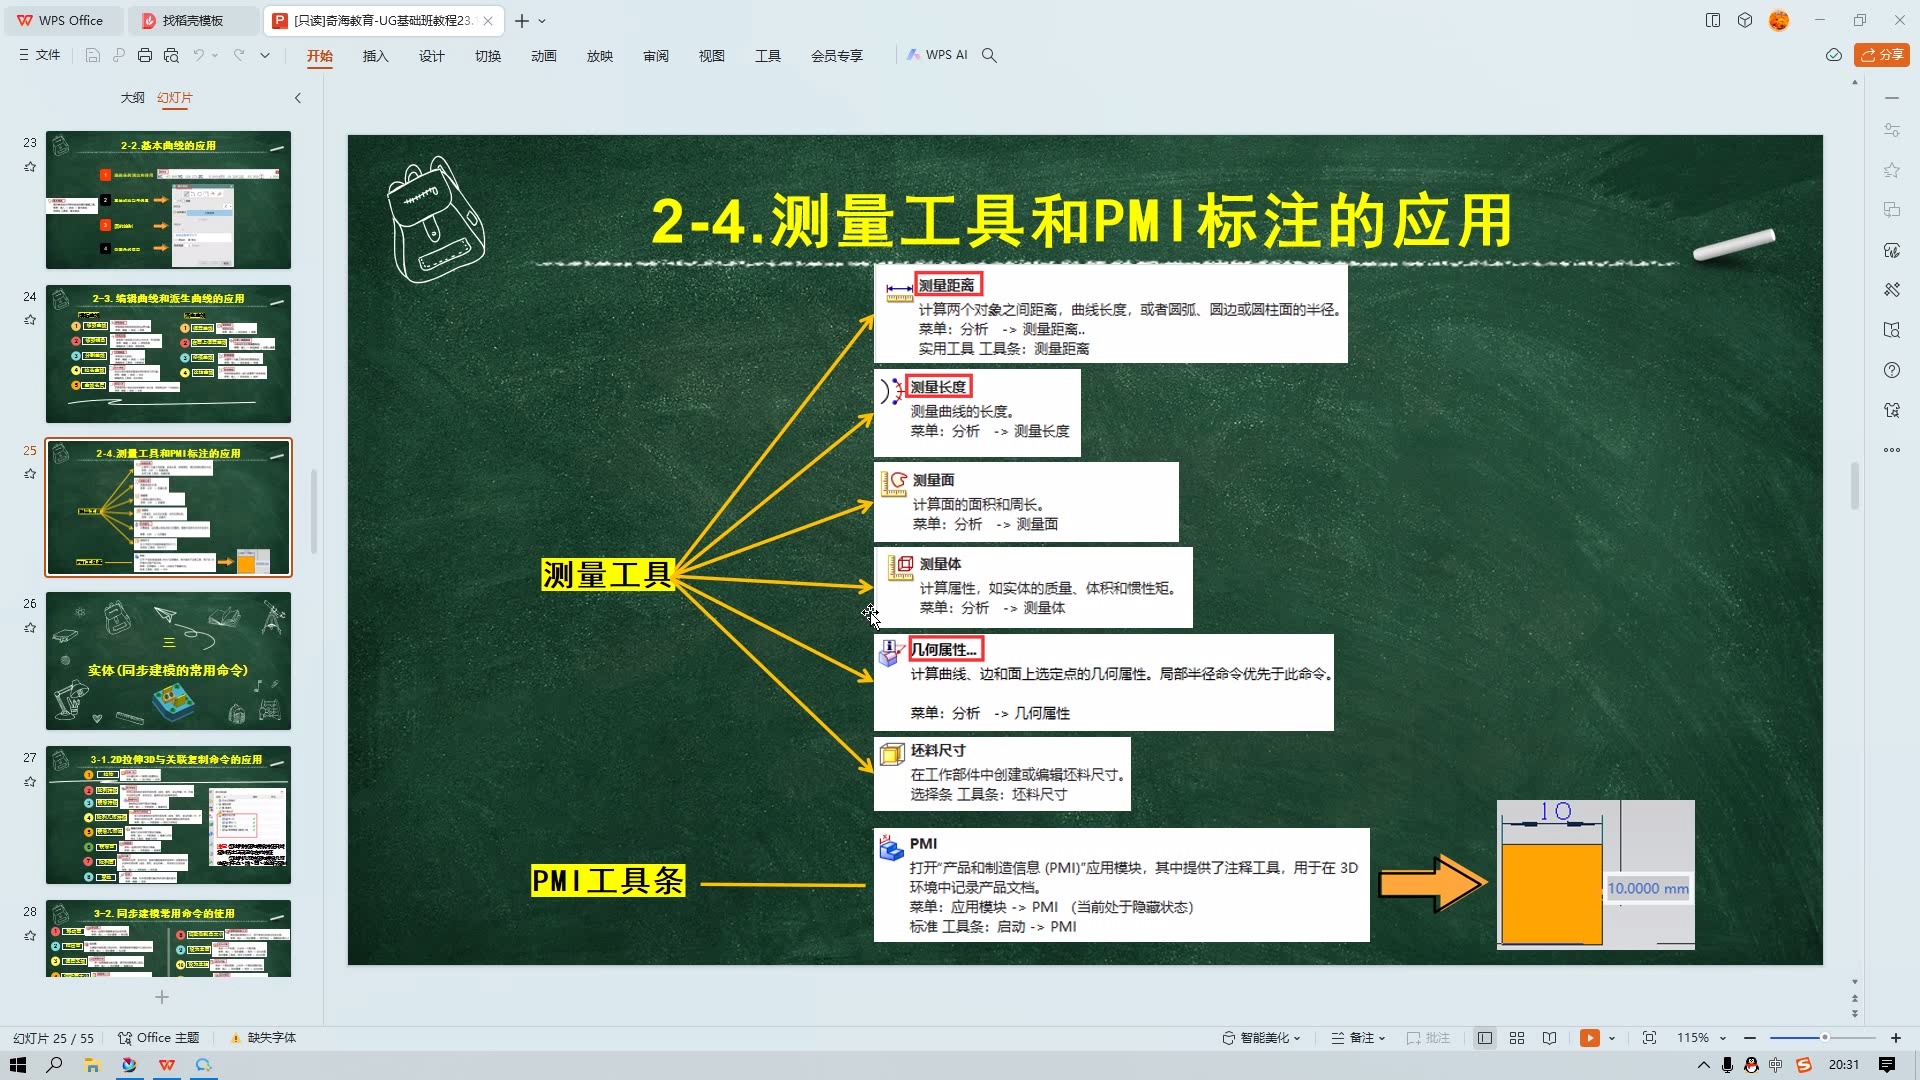The width and height of the screenshot is (1920, 1080).
Task: Open print preview icon next to Print
Action: tap(171, 55)
